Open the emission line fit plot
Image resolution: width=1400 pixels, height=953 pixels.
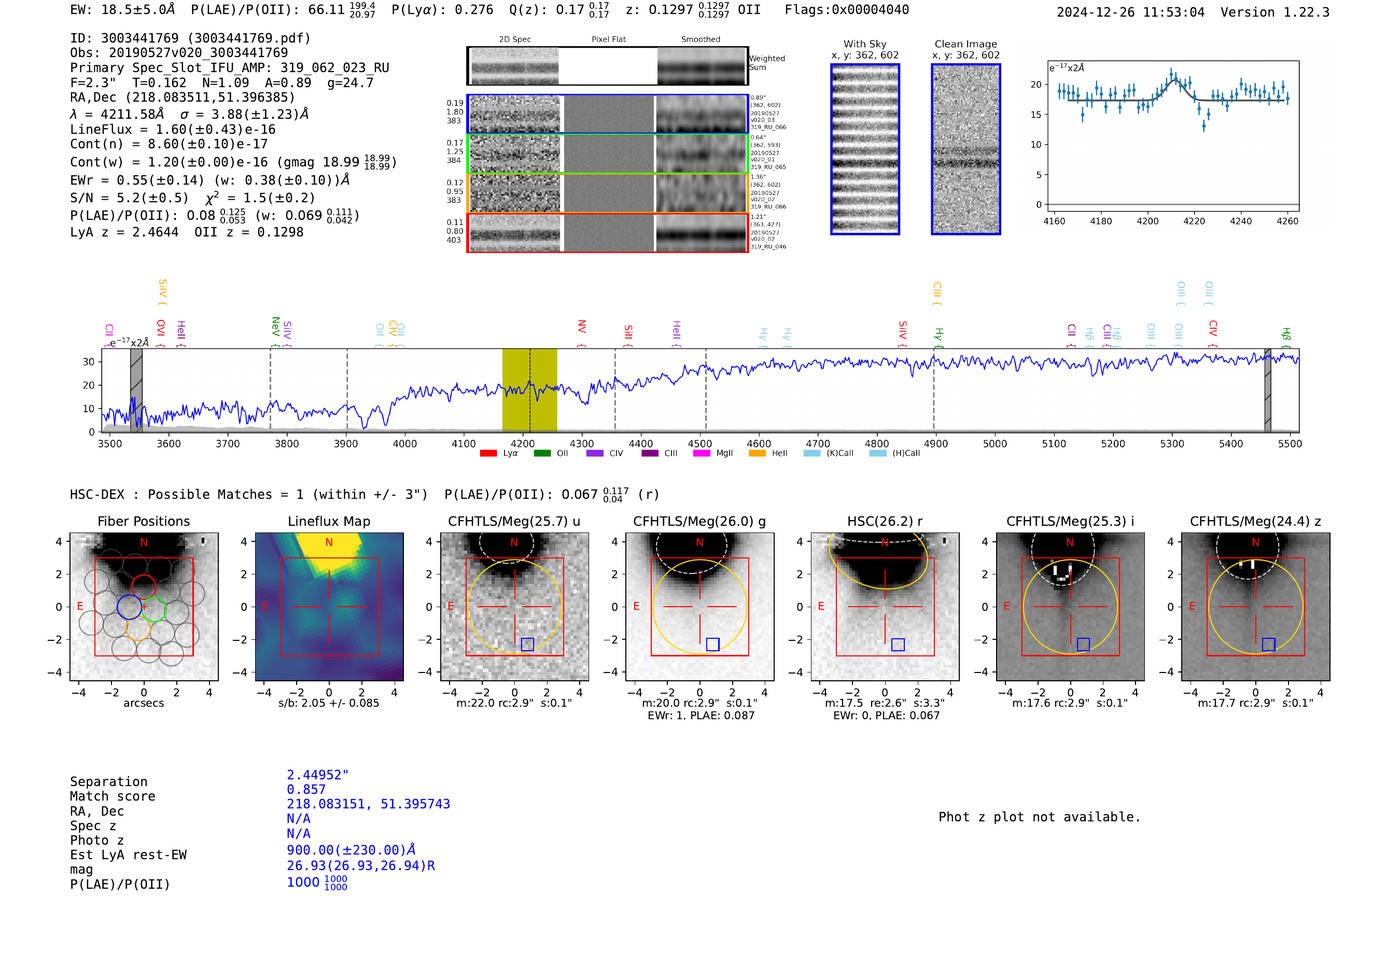click(1172, 135)
